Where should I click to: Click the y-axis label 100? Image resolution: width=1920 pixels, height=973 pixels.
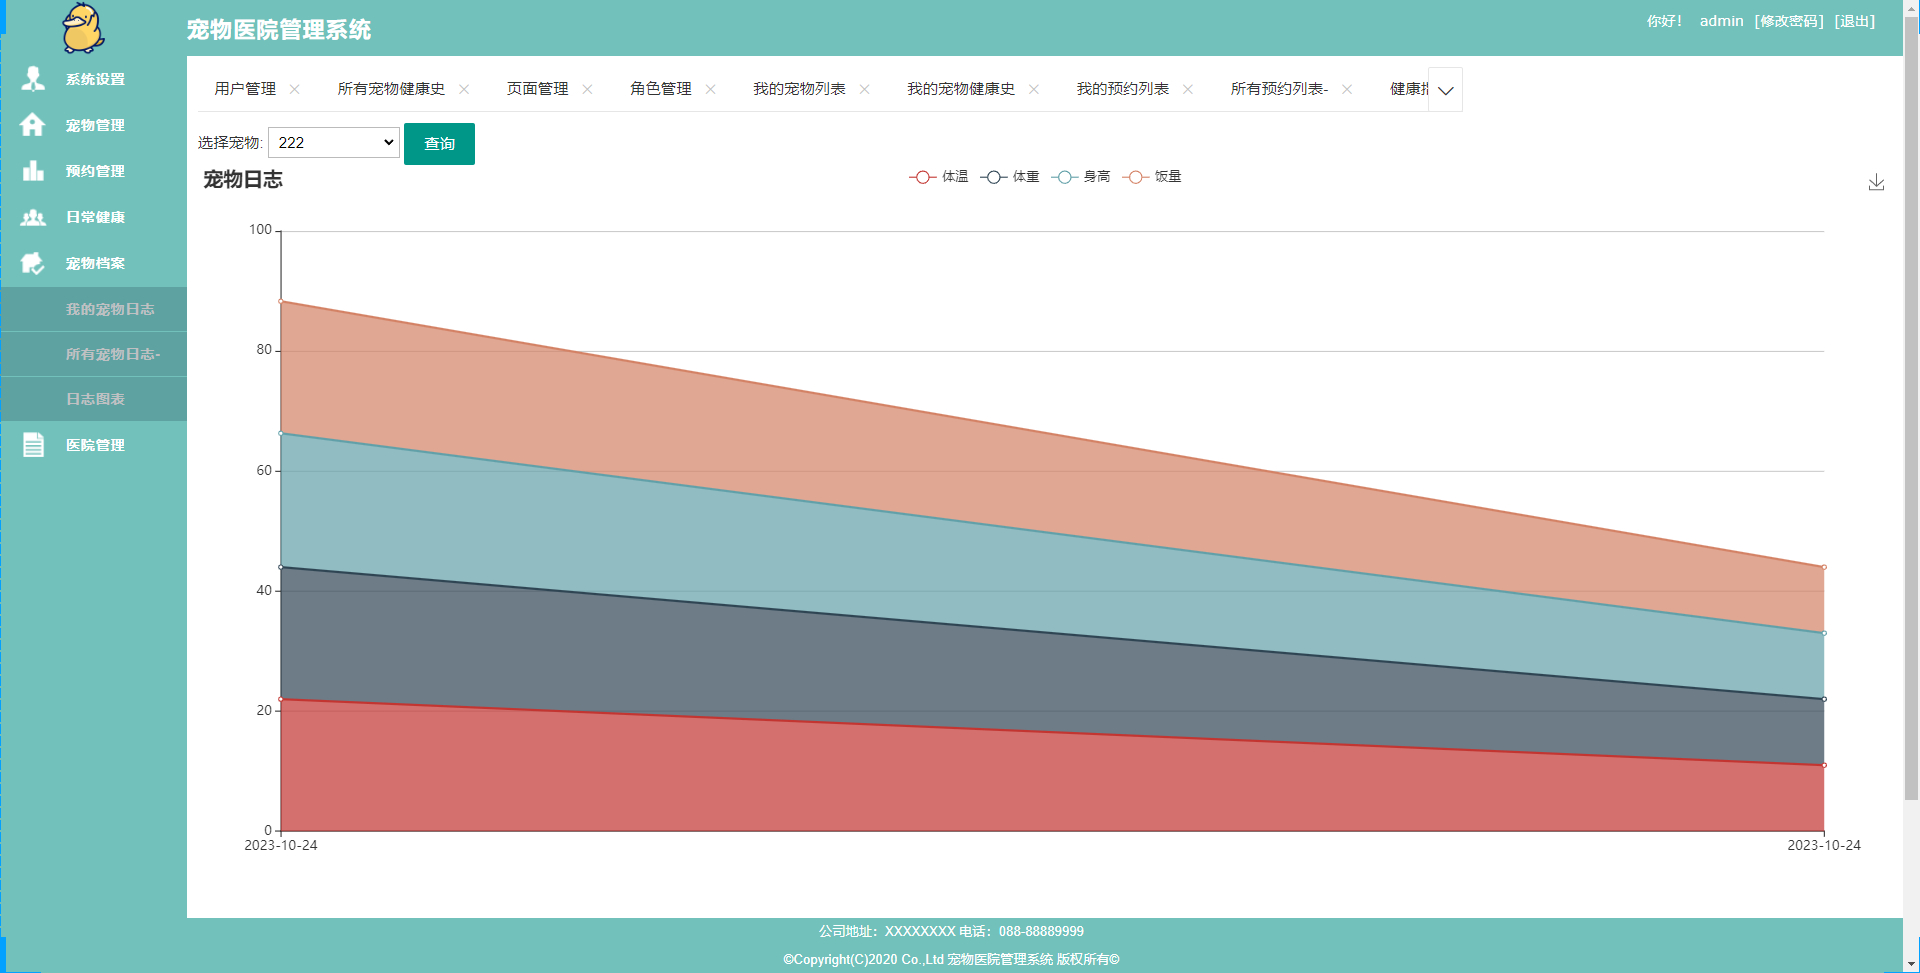coord(260,230)
